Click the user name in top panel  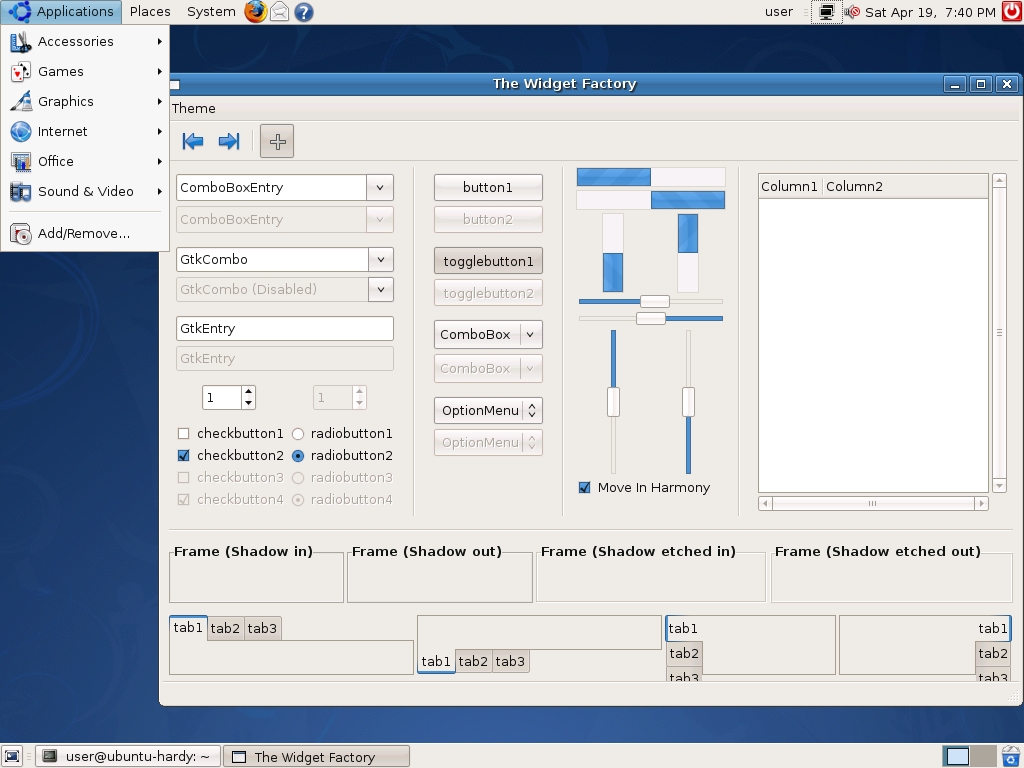pos(779,12)
